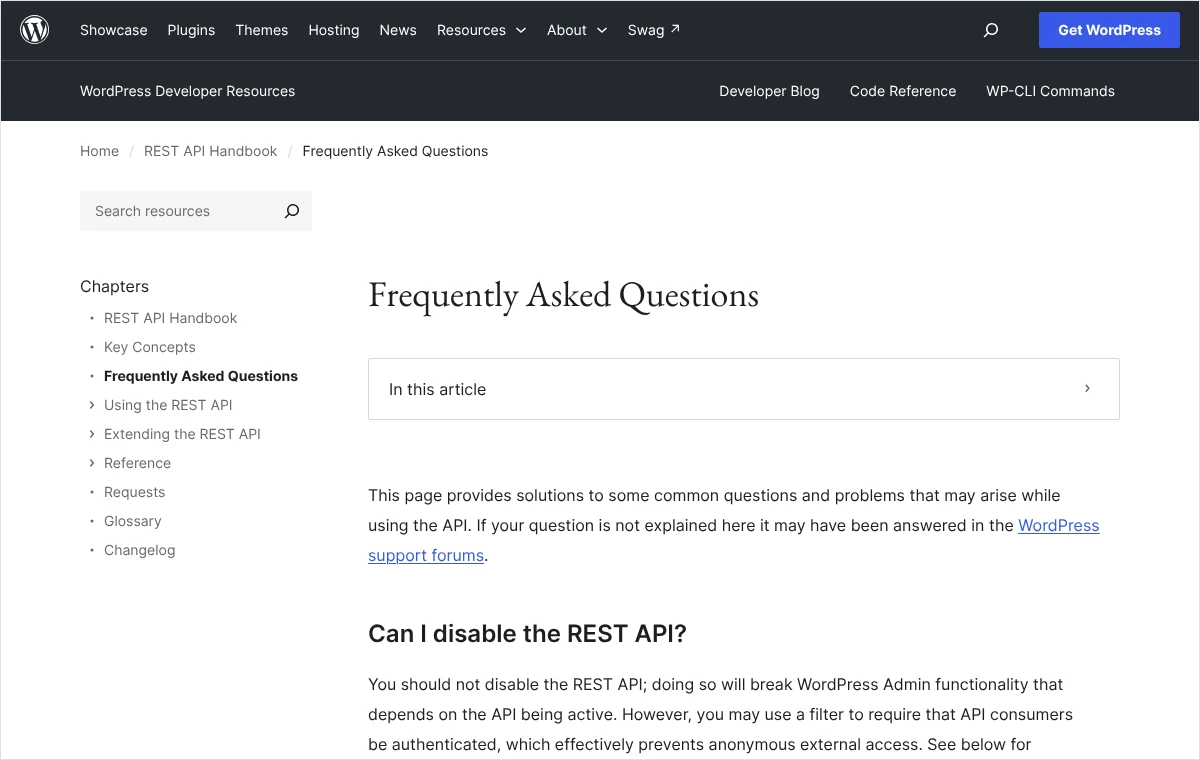This screenshot has width=1200, height=760.
Task: Expand Using the REST API chapter
Action: (x=92, y=405)
